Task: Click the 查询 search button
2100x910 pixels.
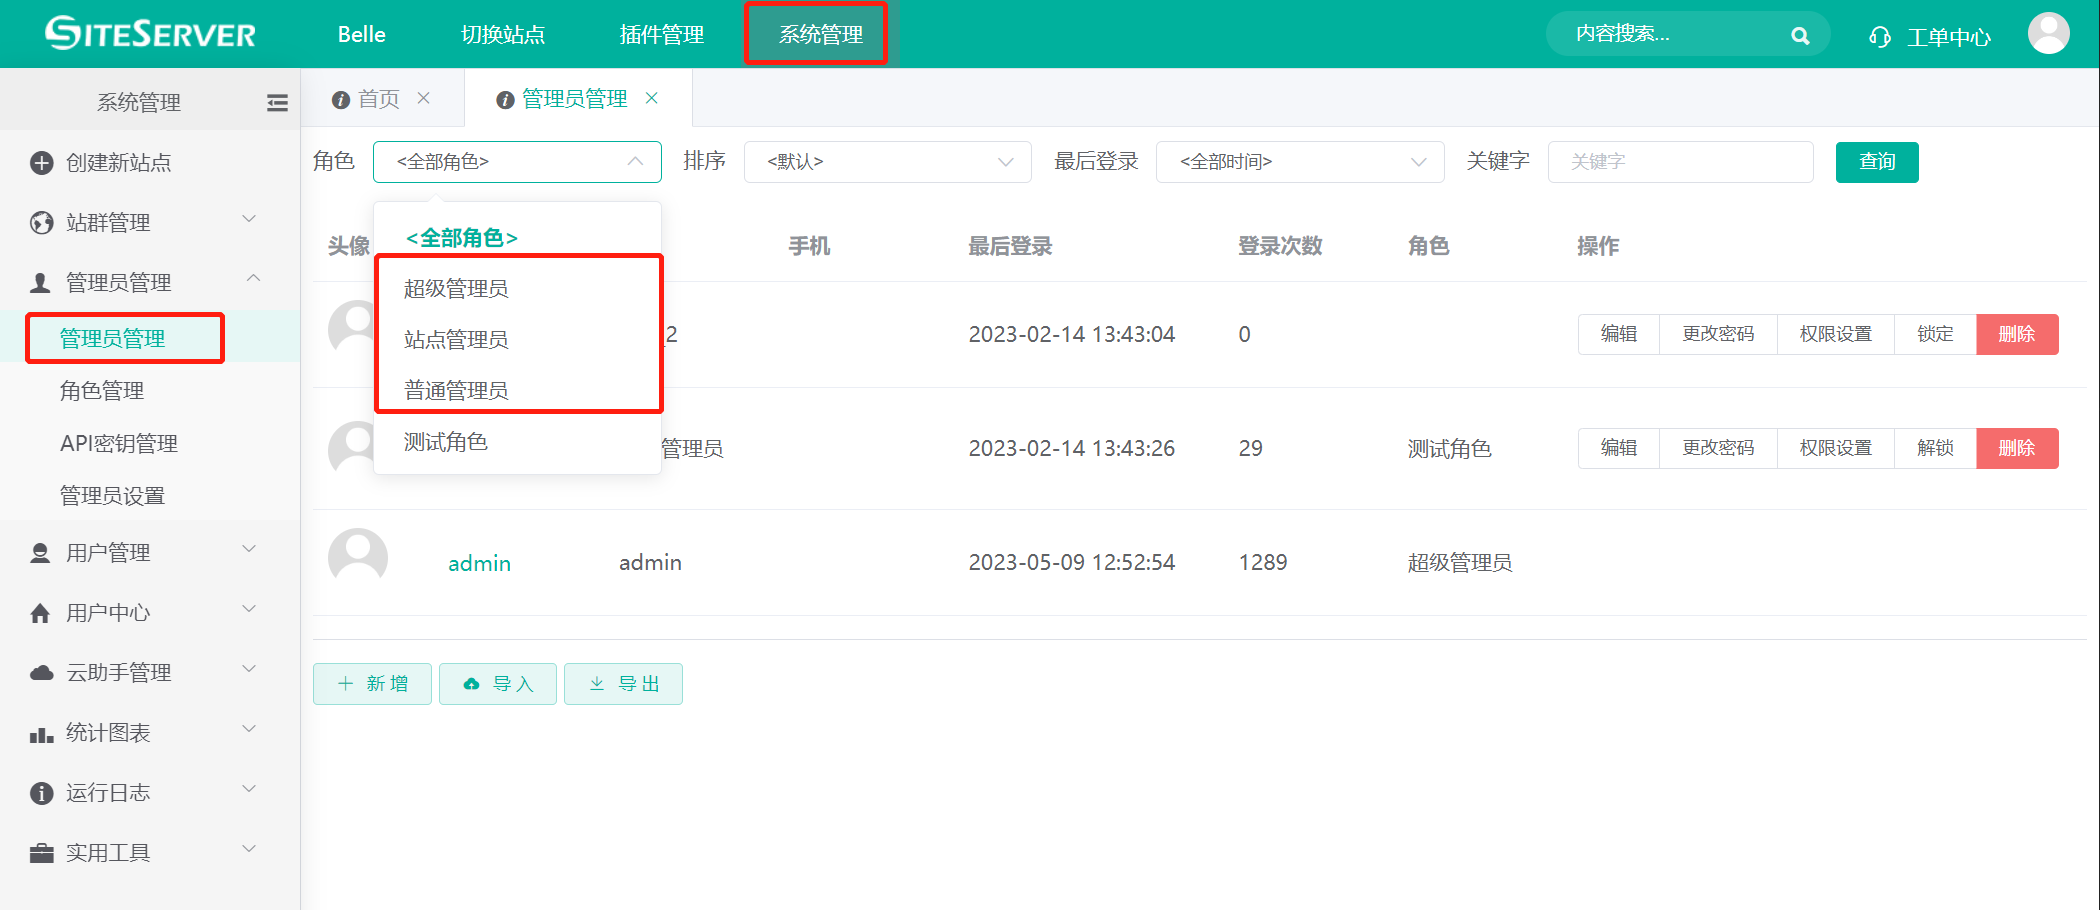Action: click(1876, 161)
